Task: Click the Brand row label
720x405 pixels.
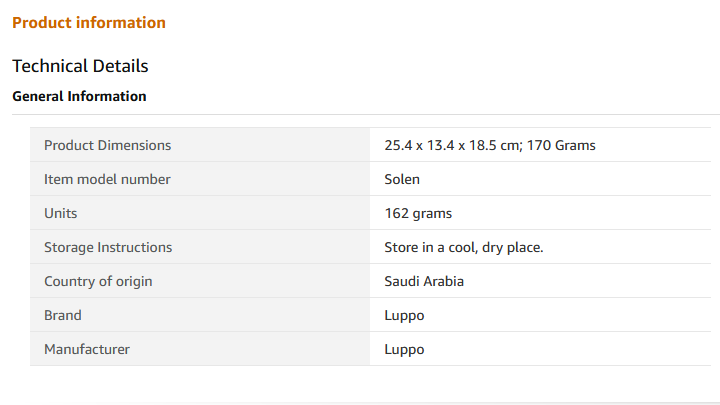Action: pos(62,315)
